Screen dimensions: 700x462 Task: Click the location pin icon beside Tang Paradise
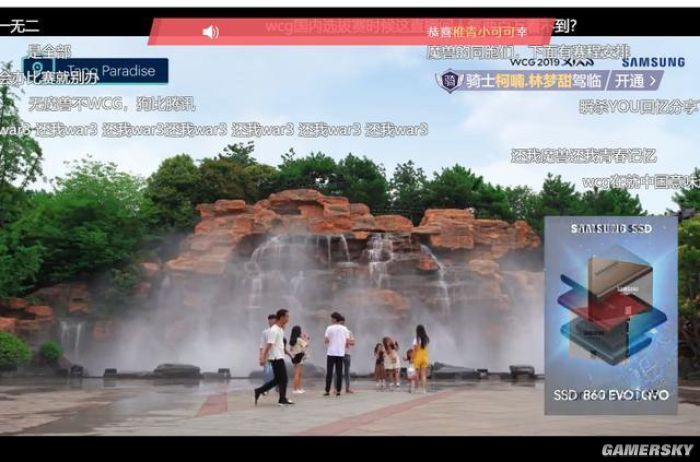(x=38, y=69)
